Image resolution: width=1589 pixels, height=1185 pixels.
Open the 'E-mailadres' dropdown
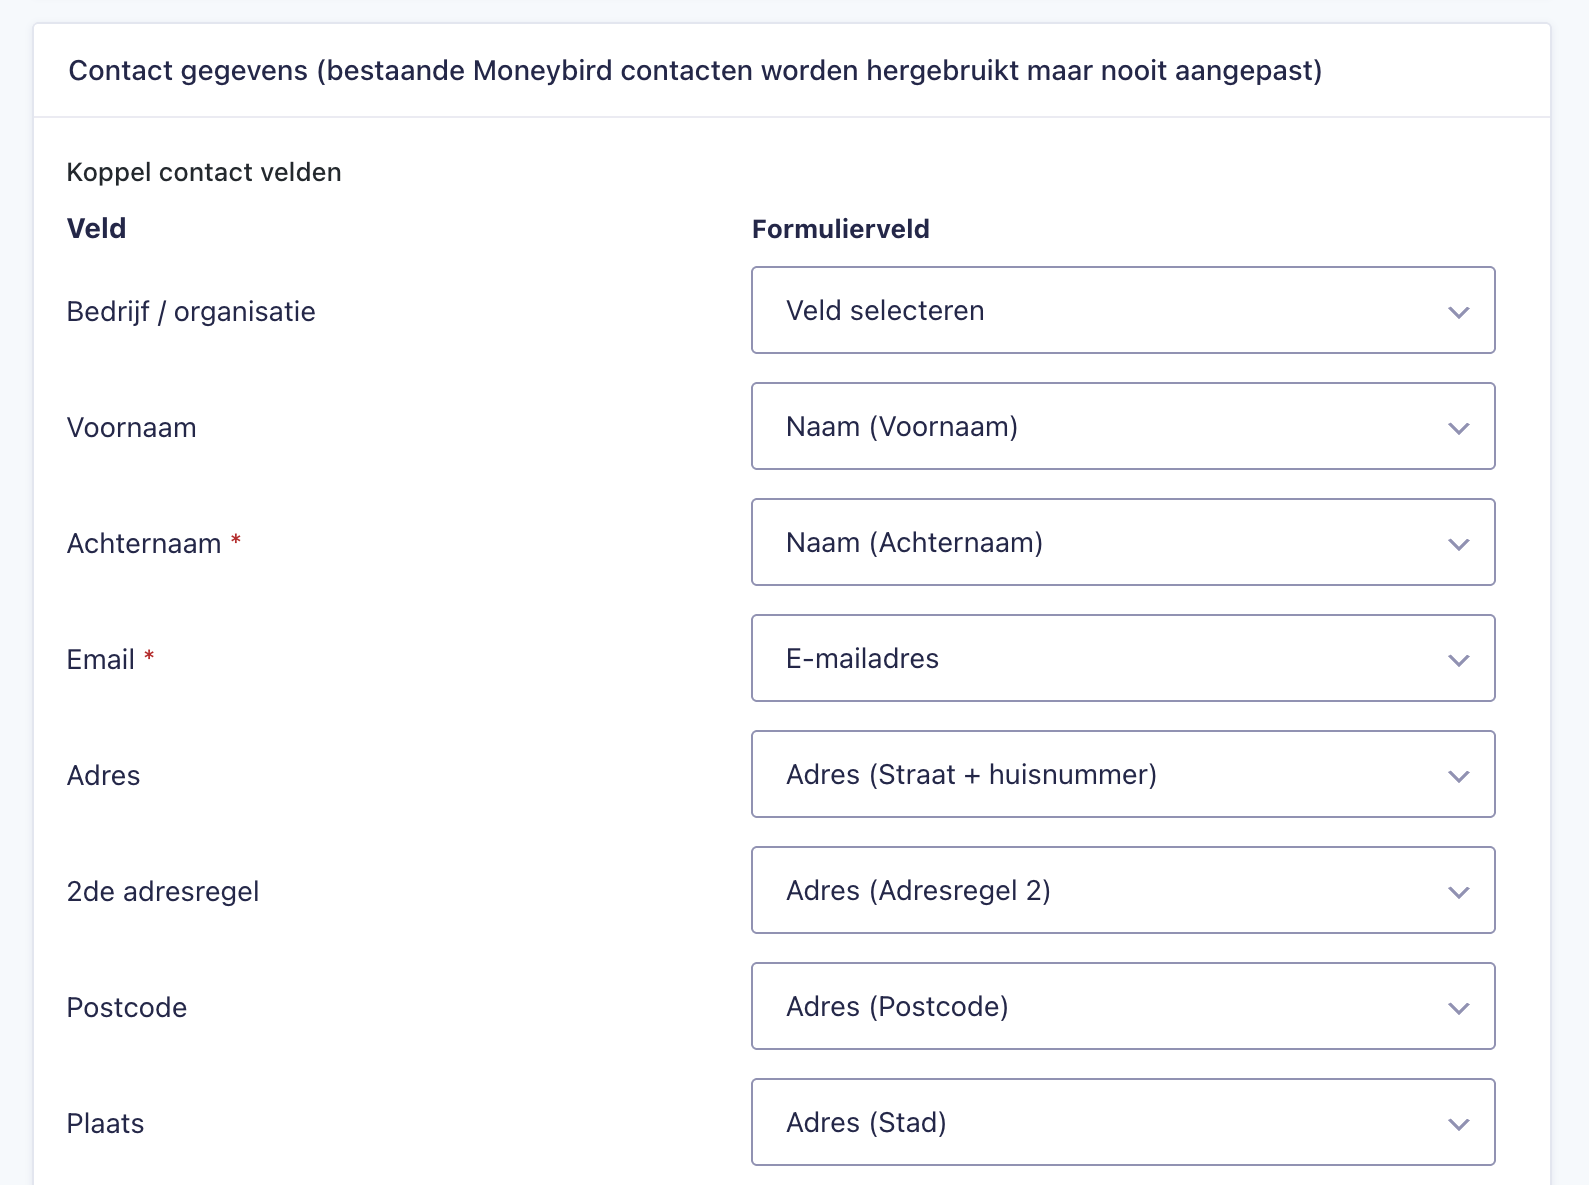pos(1122,658)
